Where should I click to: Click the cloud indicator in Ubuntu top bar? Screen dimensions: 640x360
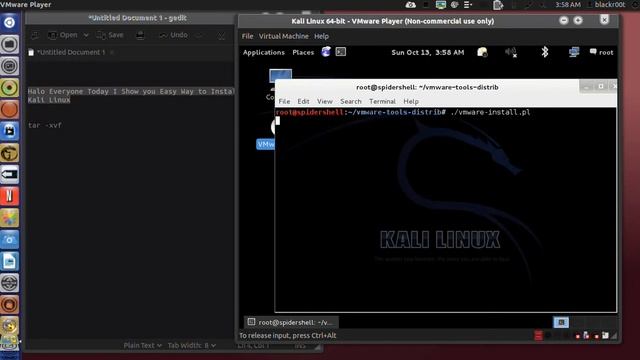[410, 4]
